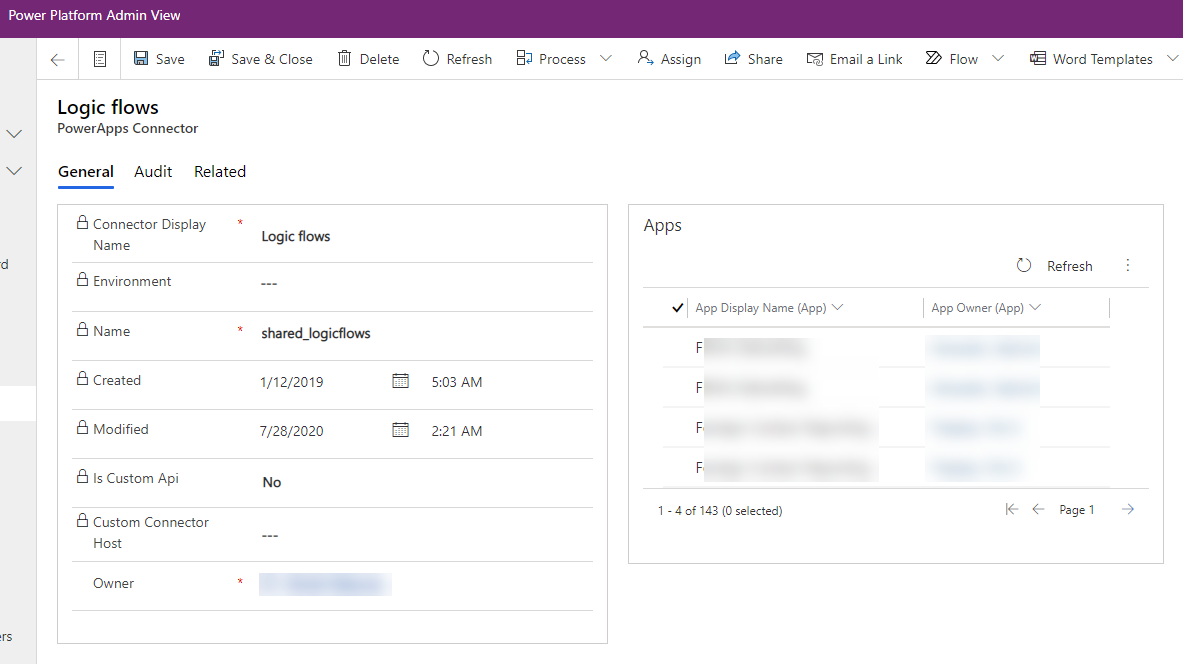Viewport: 1183px width, 664px height.
Task: Open the Modified date calendar picker
Action: [x=401, y=430]
